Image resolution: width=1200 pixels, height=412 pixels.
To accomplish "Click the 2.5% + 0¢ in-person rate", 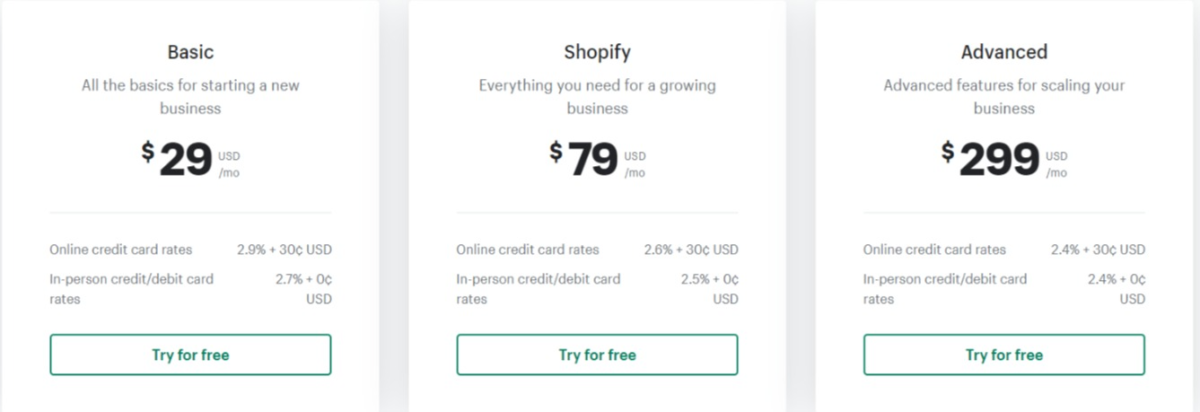I will [x=710, y=288].
